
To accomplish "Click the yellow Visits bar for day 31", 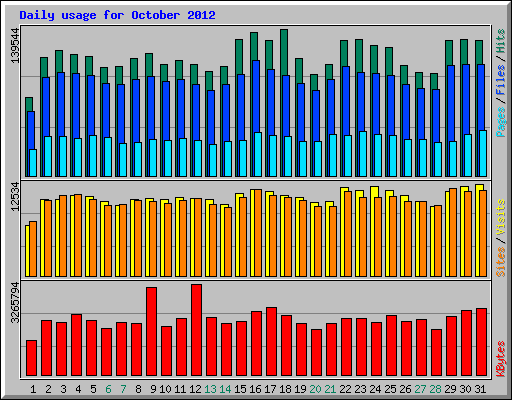I will click(479, 230).
